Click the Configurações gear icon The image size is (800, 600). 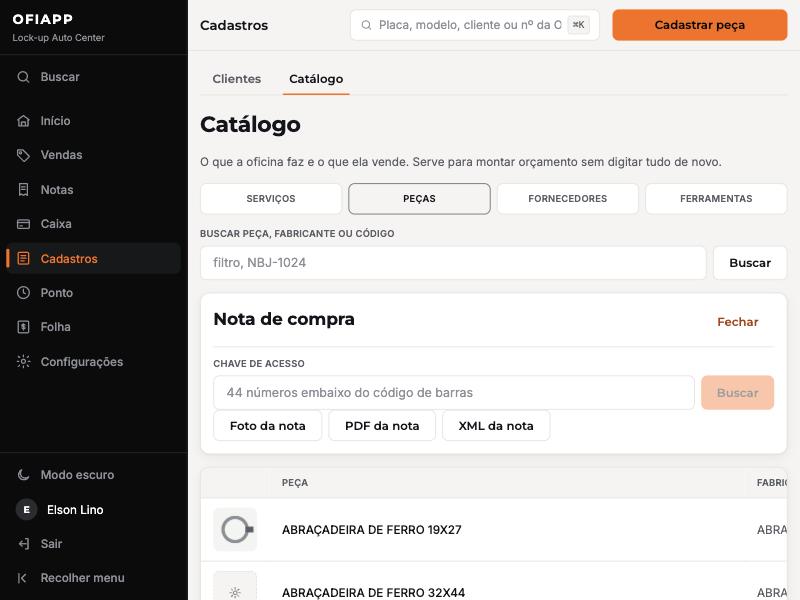pyautogui.click(x=23, y=362)
